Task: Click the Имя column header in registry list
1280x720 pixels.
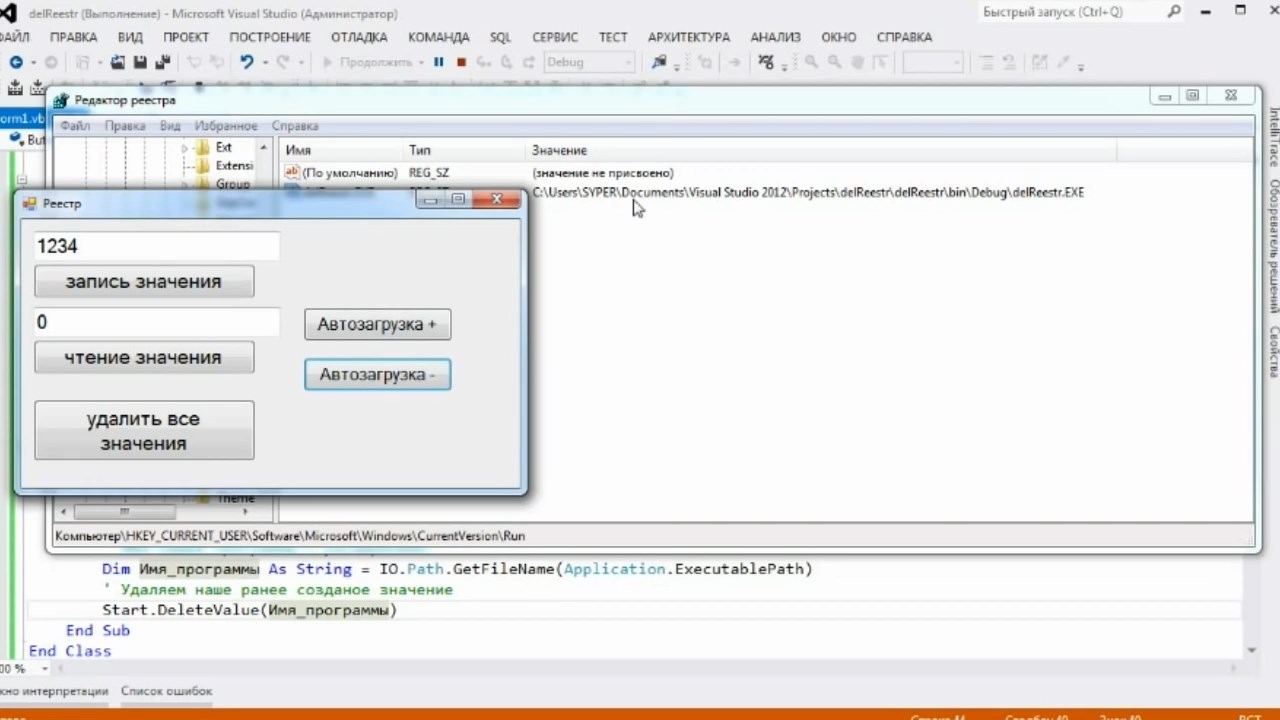Action: (x=340, y=150)
